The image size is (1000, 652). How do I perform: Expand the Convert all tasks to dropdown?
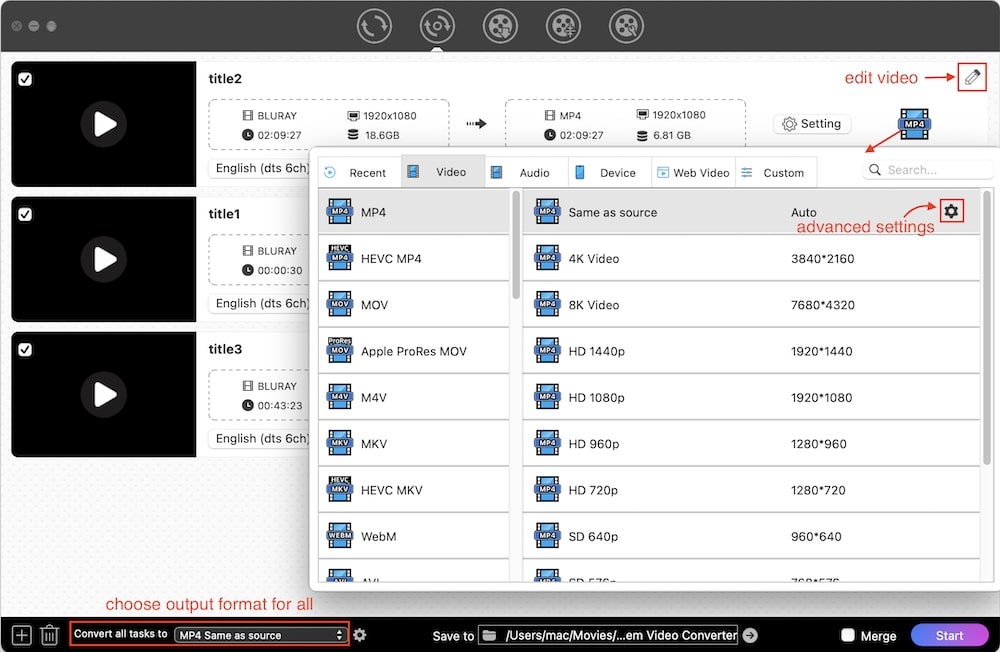pyautogui.click(x=260, y=635)
